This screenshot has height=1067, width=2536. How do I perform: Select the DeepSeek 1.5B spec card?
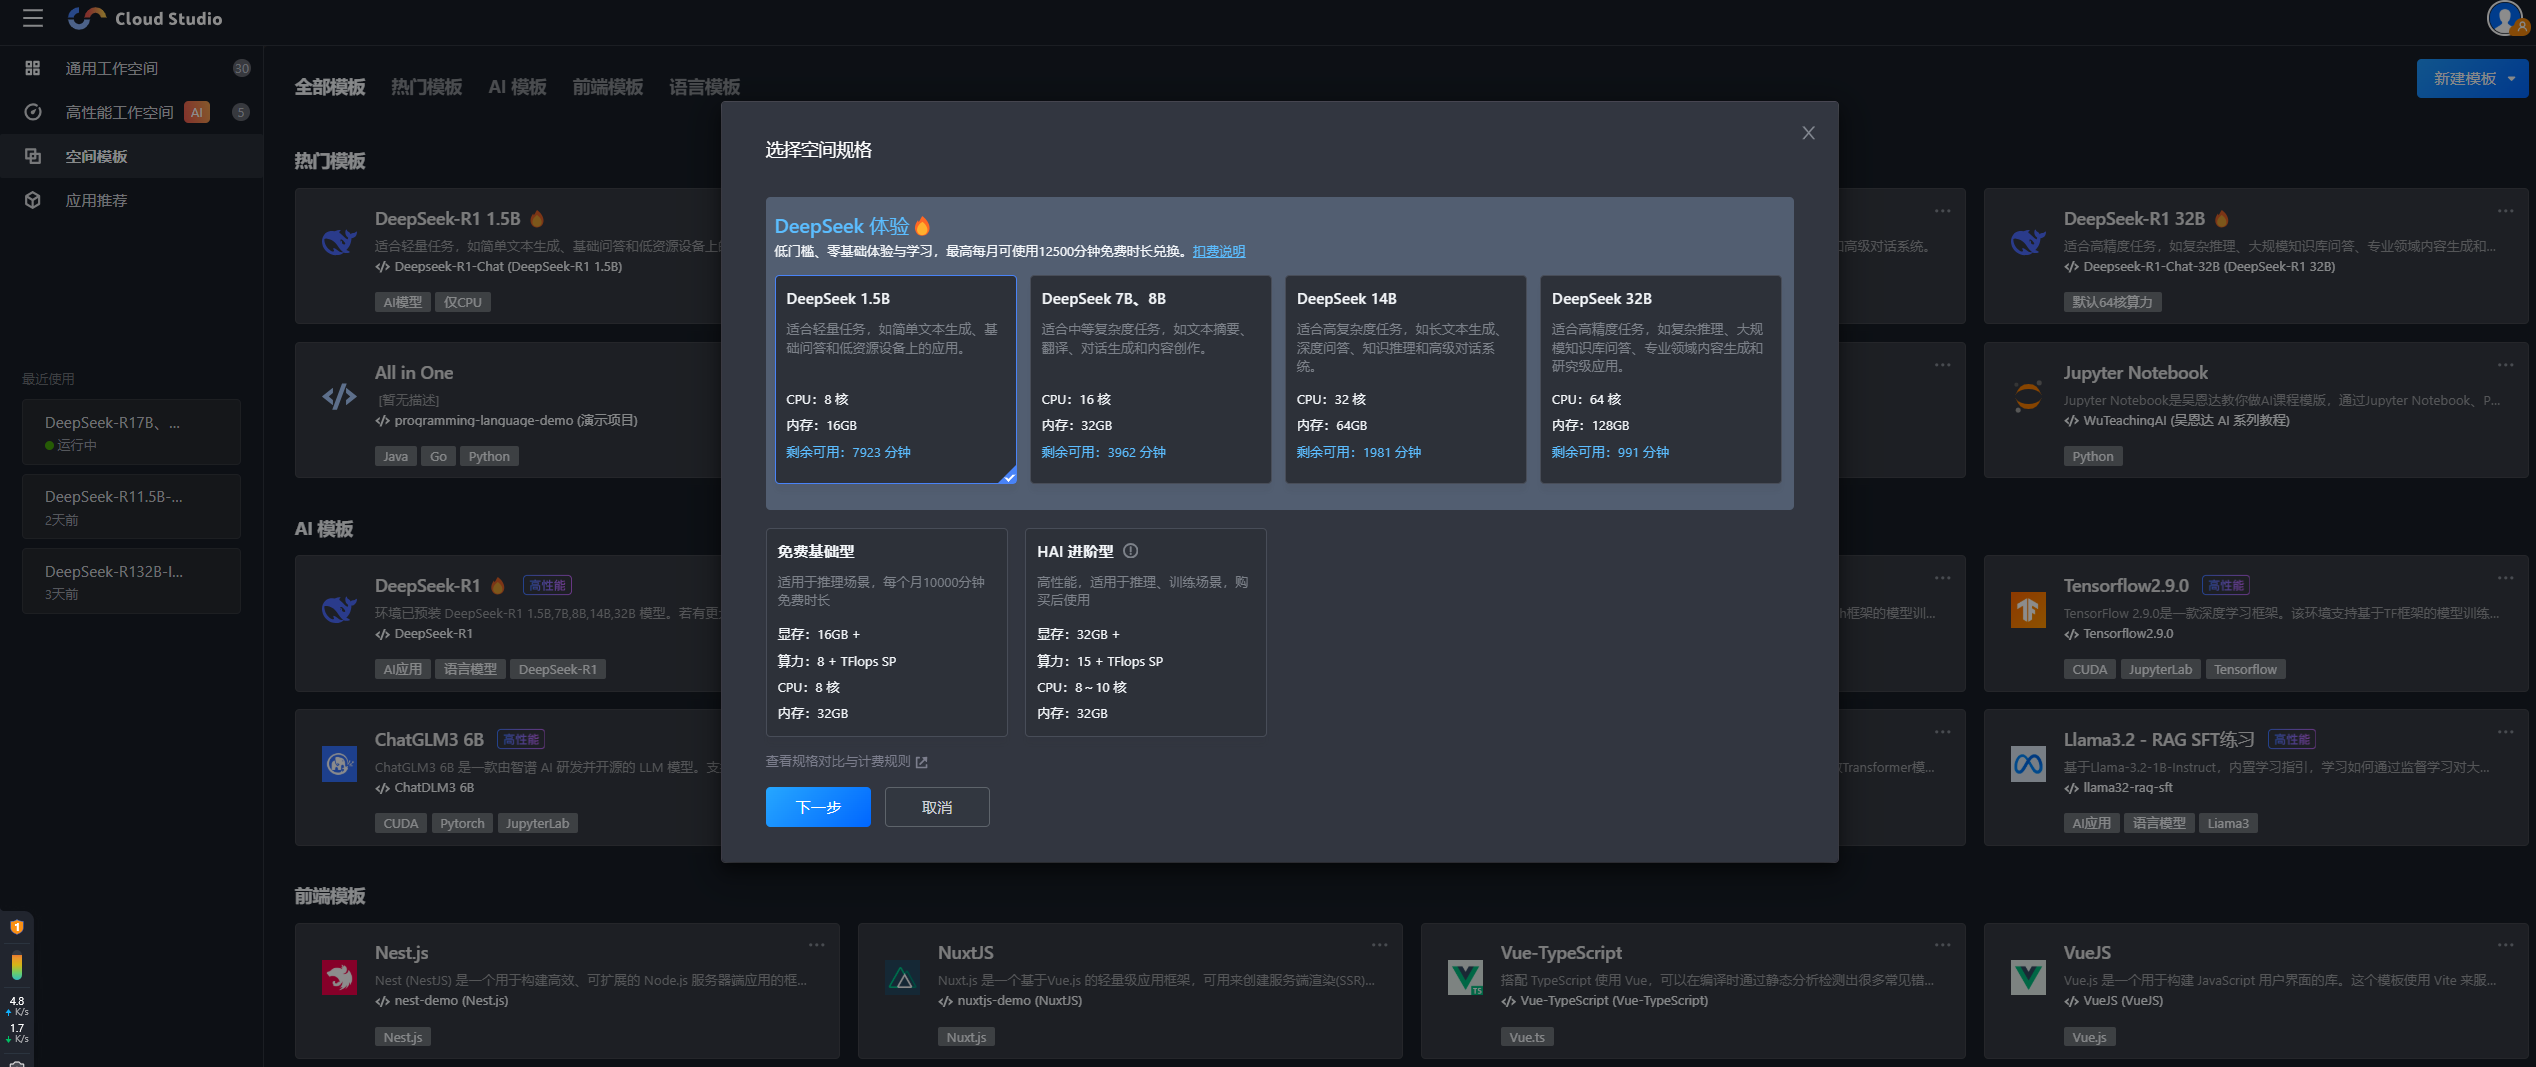click(x=896, y=379)
